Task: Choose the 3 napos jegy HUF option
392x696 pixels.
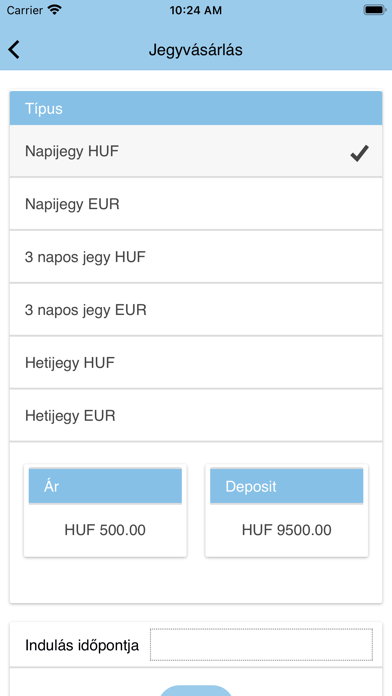Action: pyautogui.click(x=196, y=257)
